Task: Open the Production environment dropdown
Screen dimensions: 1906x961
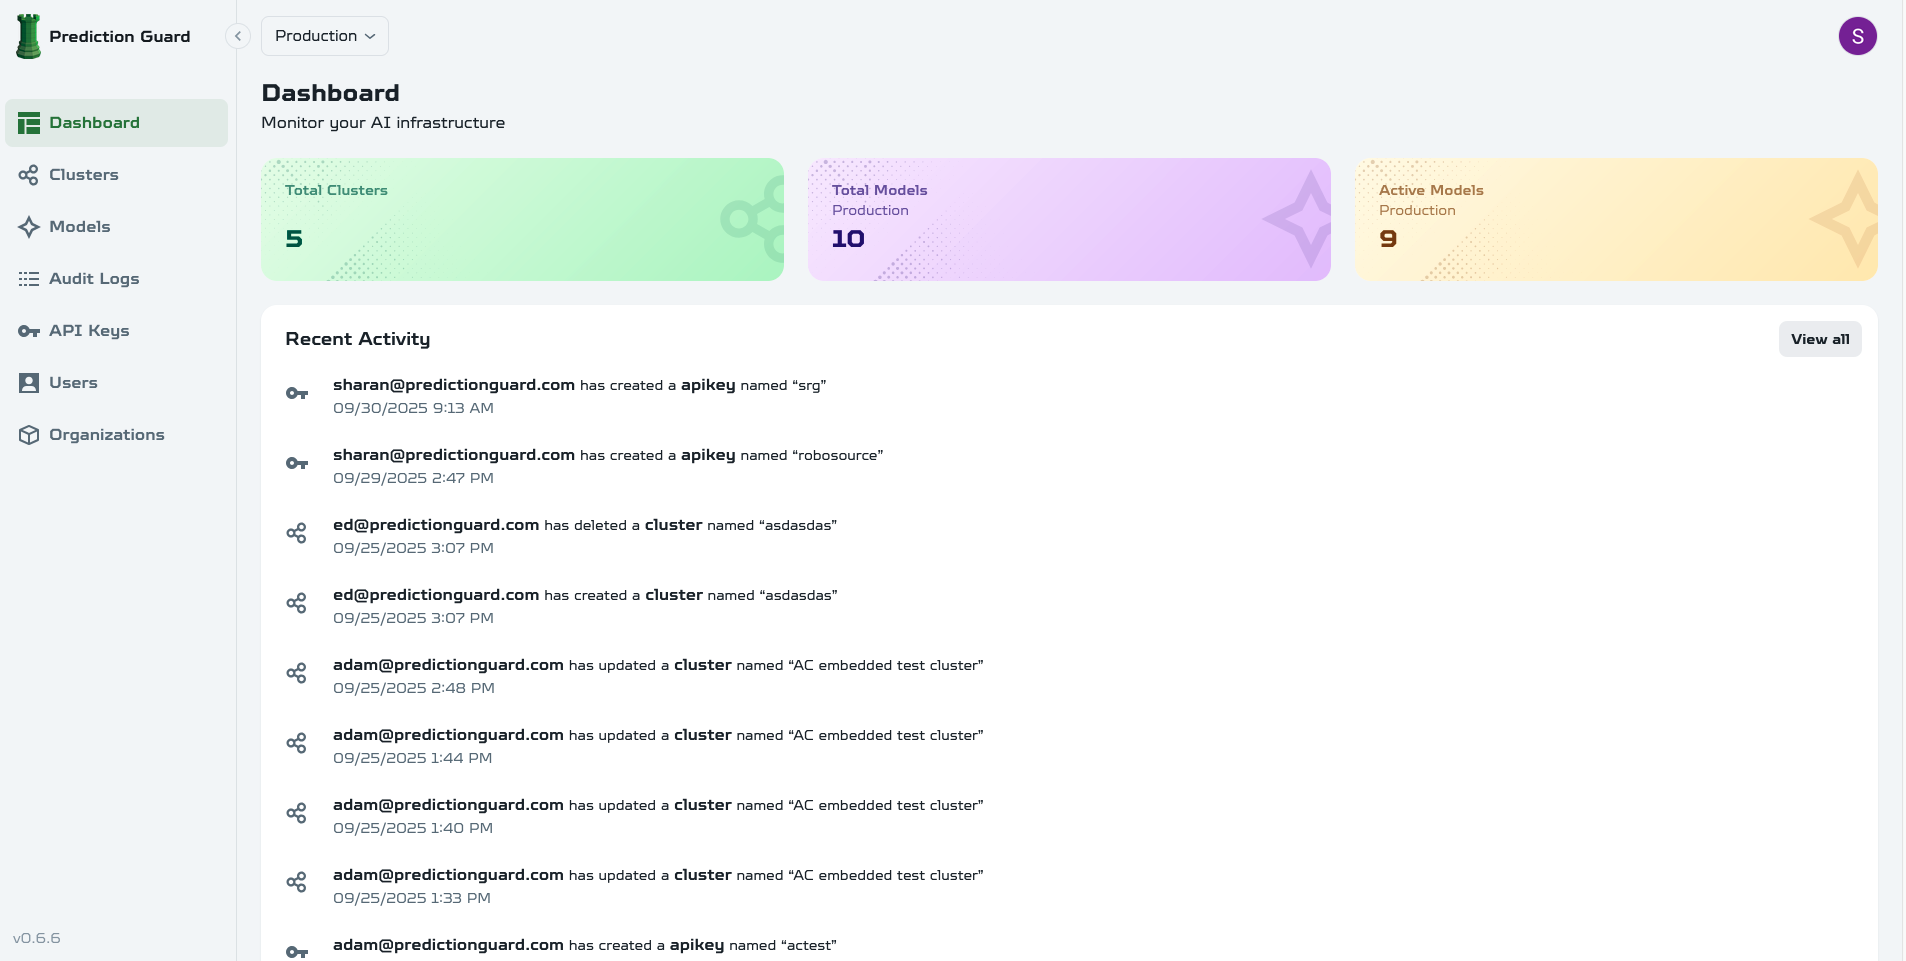Action: point(325,36)
